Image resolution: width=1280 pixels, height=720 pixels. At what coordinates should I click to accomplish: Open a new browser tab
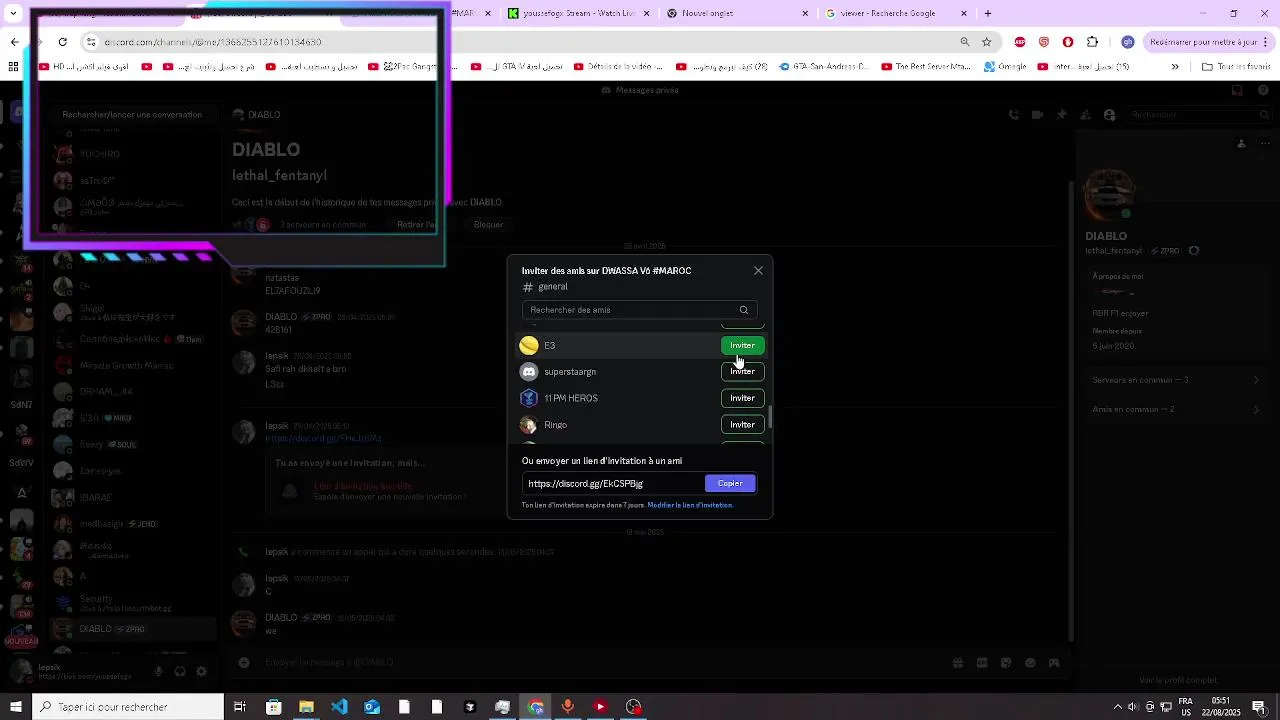[988, 13]
